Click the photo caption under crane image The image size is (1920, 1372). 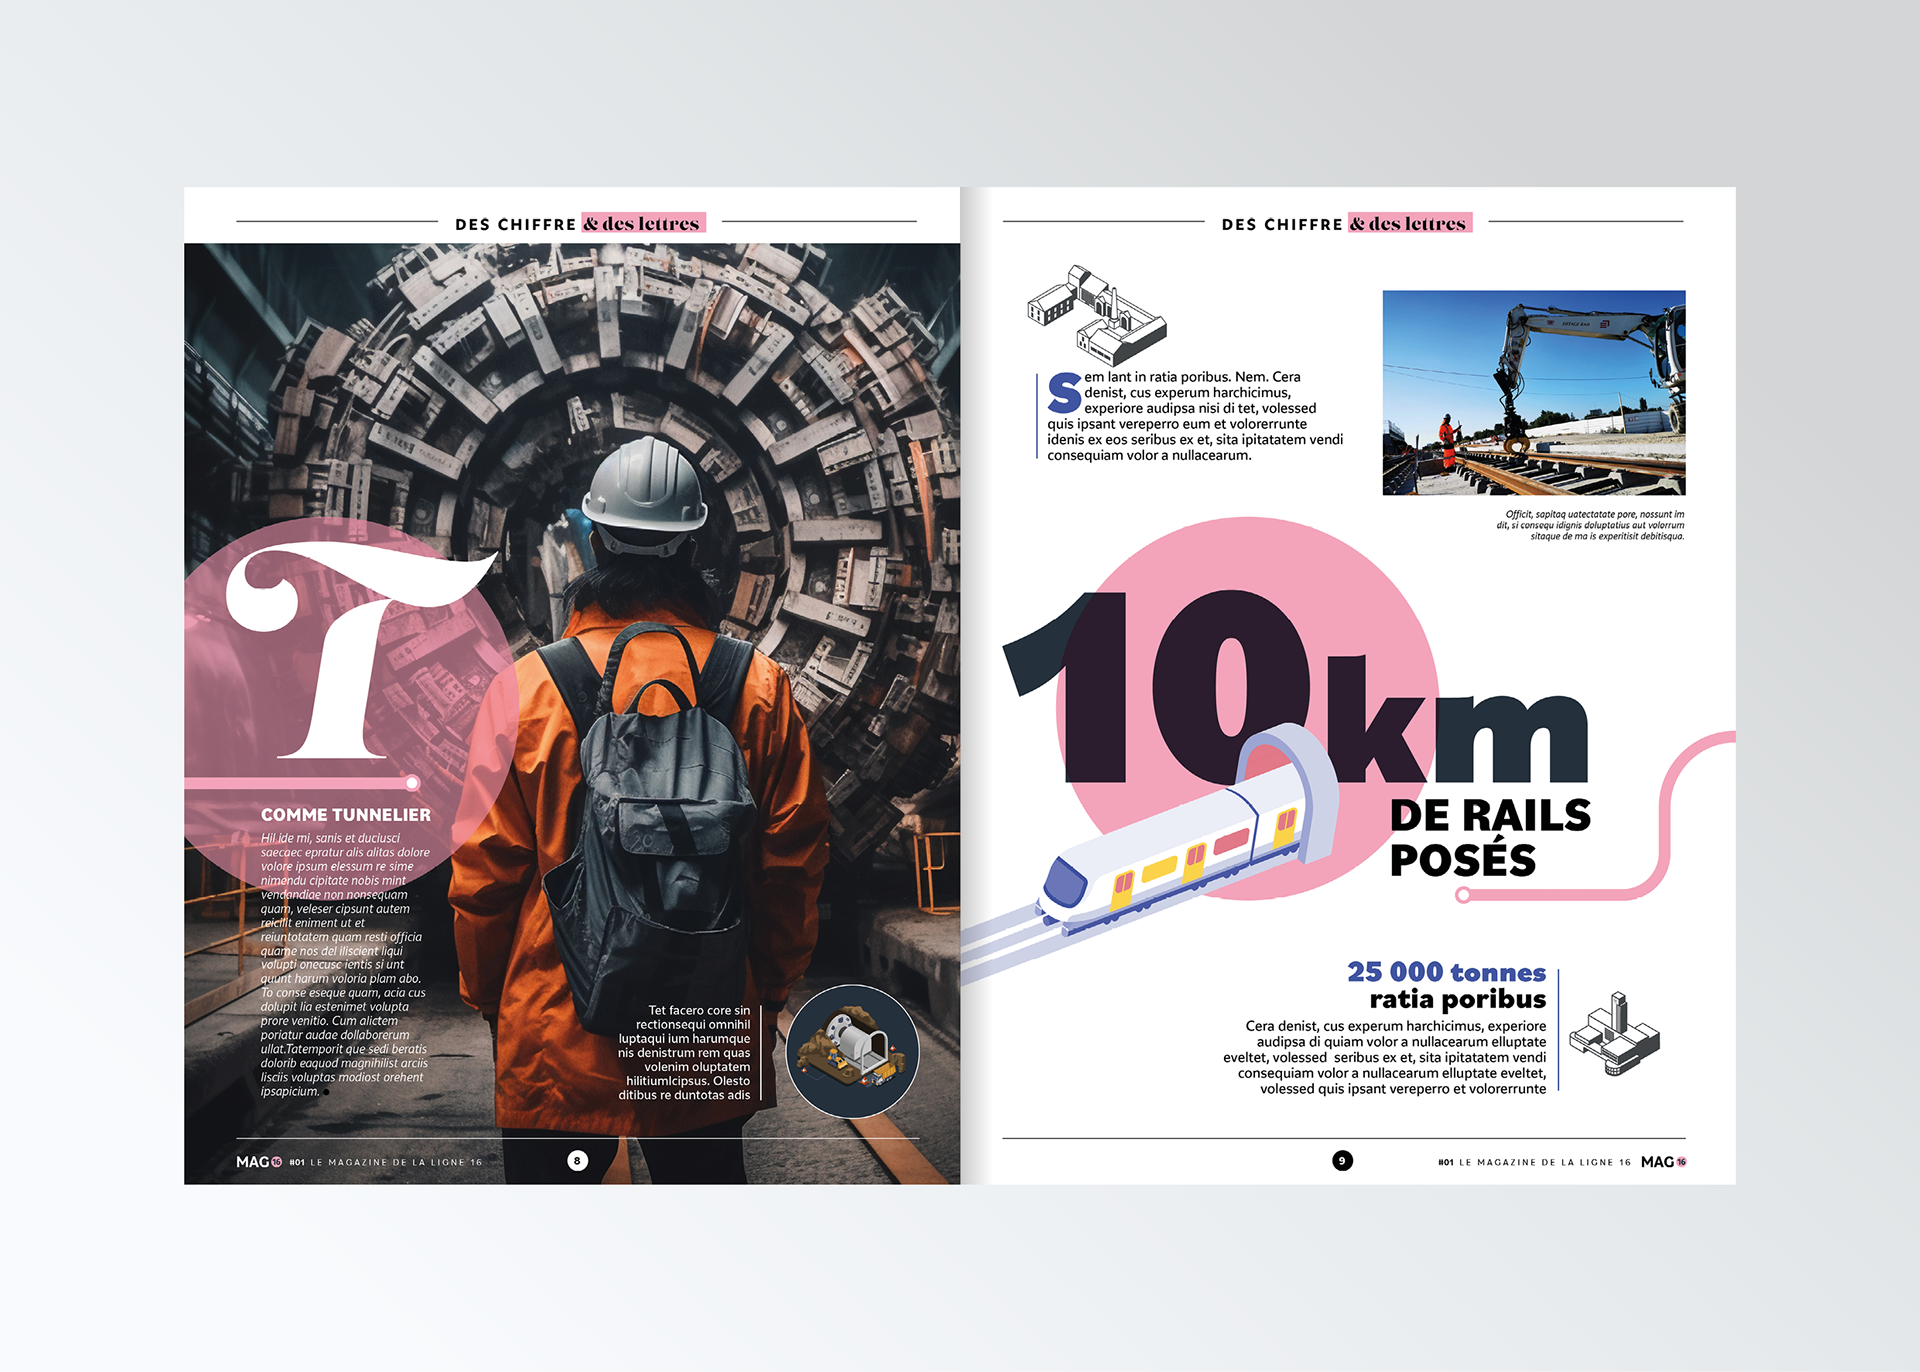tap(1590, 525)
